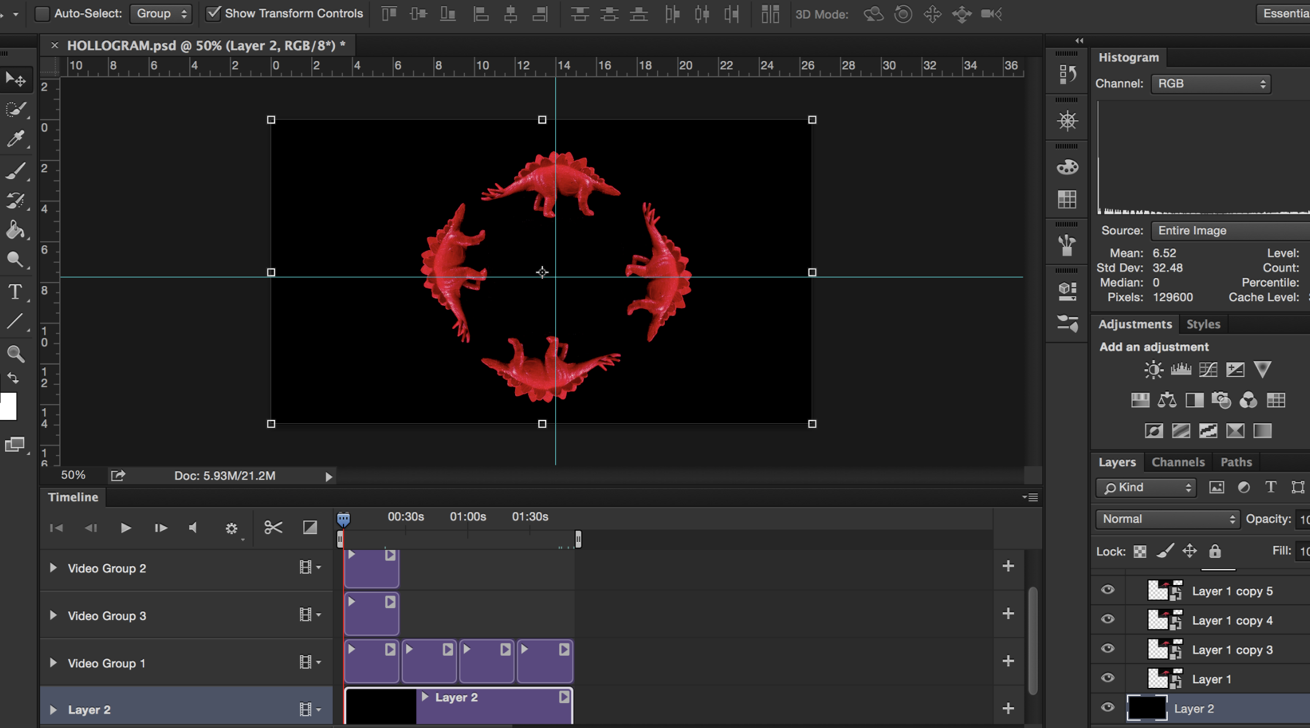Switch to the Channels tab
The image size is (1310, 728).
[x=1177, y=462]
